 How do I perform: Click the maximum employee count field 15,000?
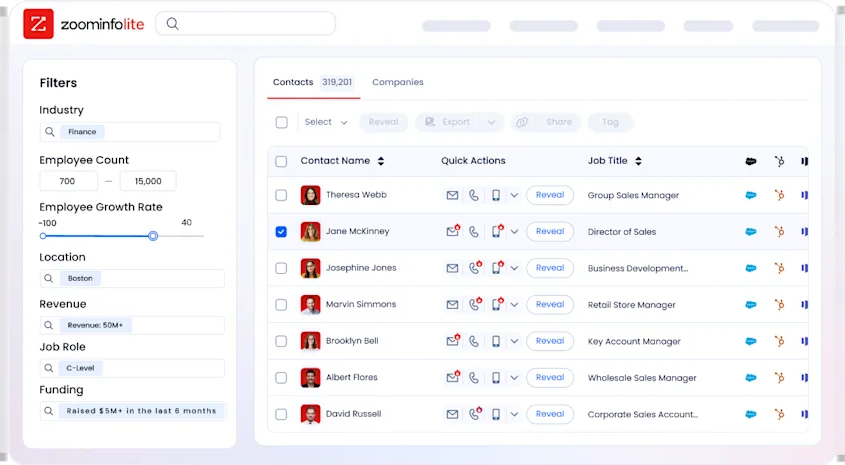[148, 181]
